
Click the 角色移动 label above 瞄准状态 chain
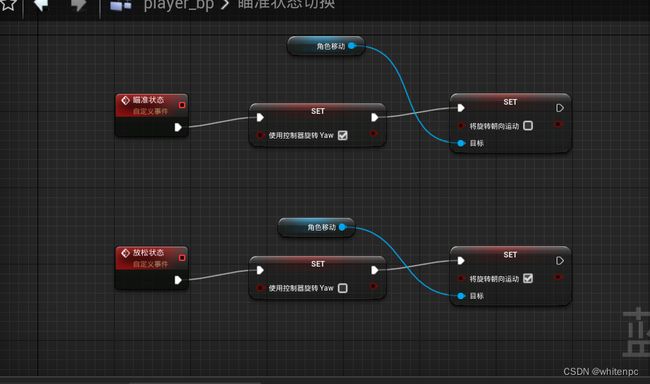click(330, 46)
